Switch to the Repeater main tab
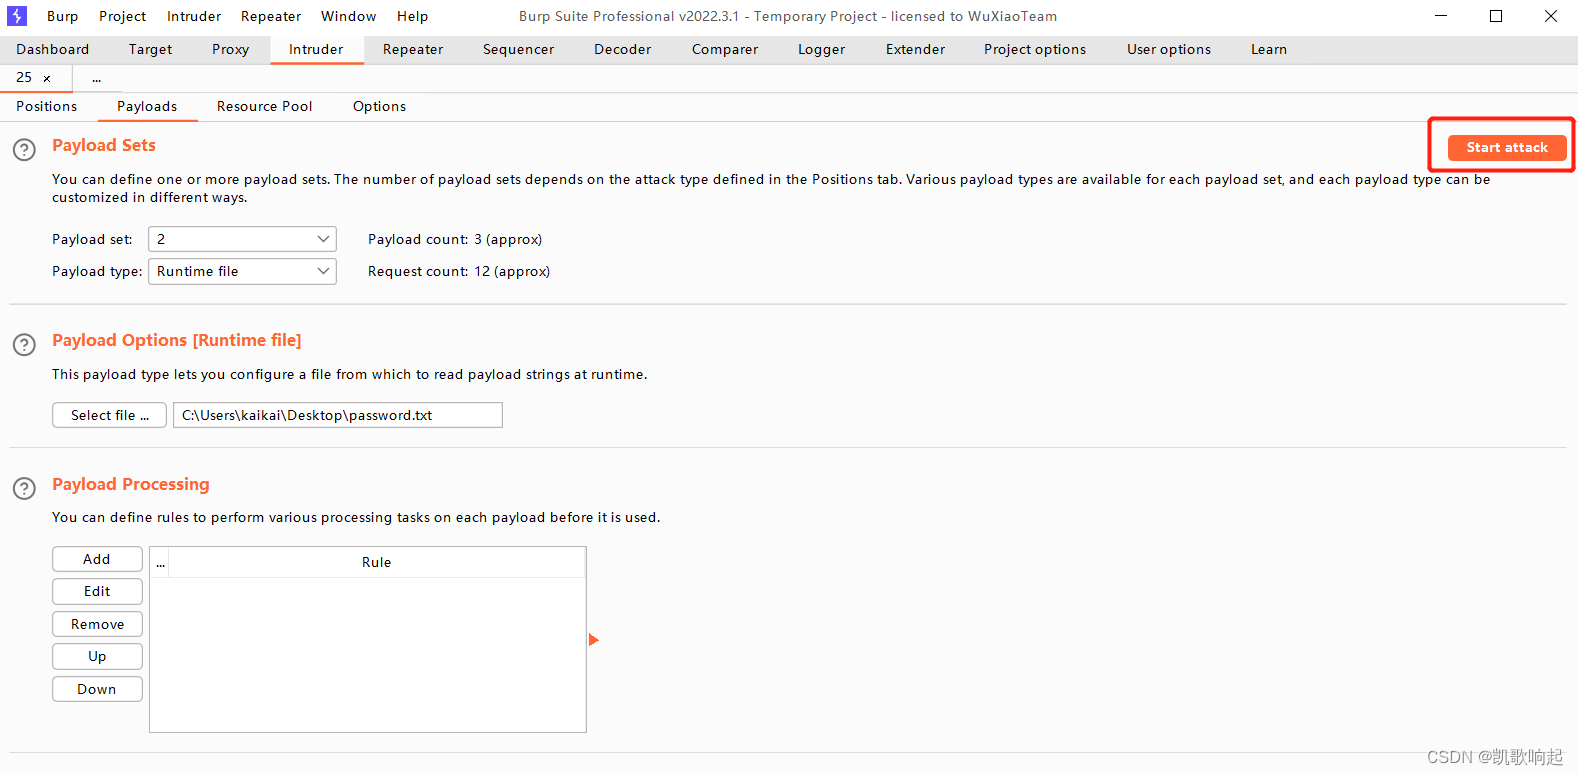Image resolution: width=1578 pixels, height=775 pixels. pyautogui.click(x=413, y=49)
